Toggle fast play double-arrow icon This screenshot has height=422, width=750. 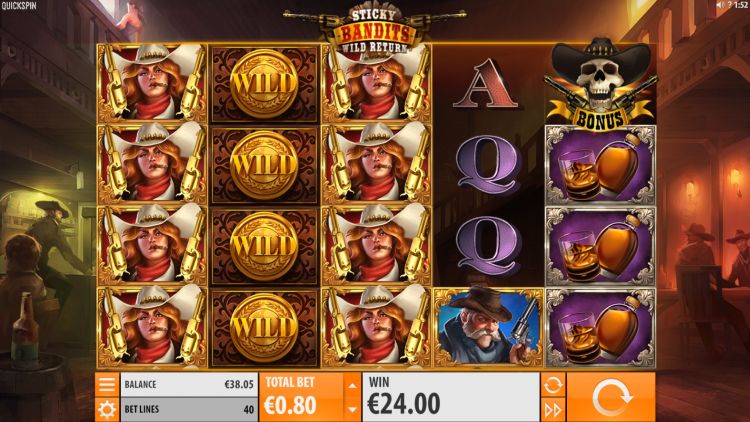(553, 410)
